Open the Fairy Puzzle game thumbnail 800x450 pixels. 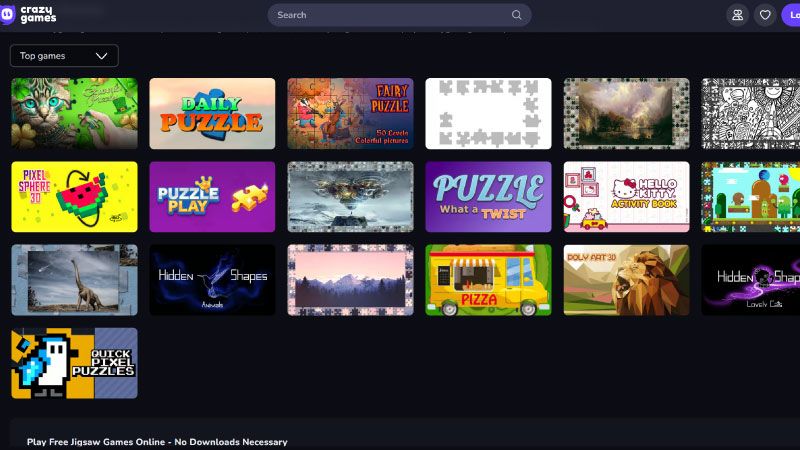(x=350, y=113)
